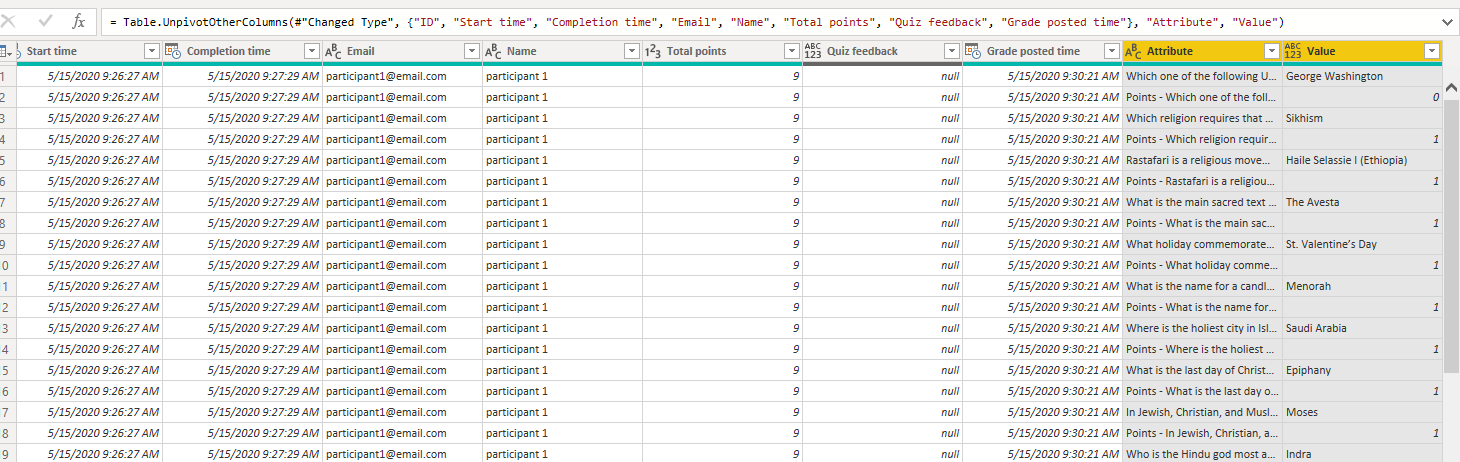Open the Completion time column filter dropdown
This screenshot has width=1460, height=462.
(312, 51)
